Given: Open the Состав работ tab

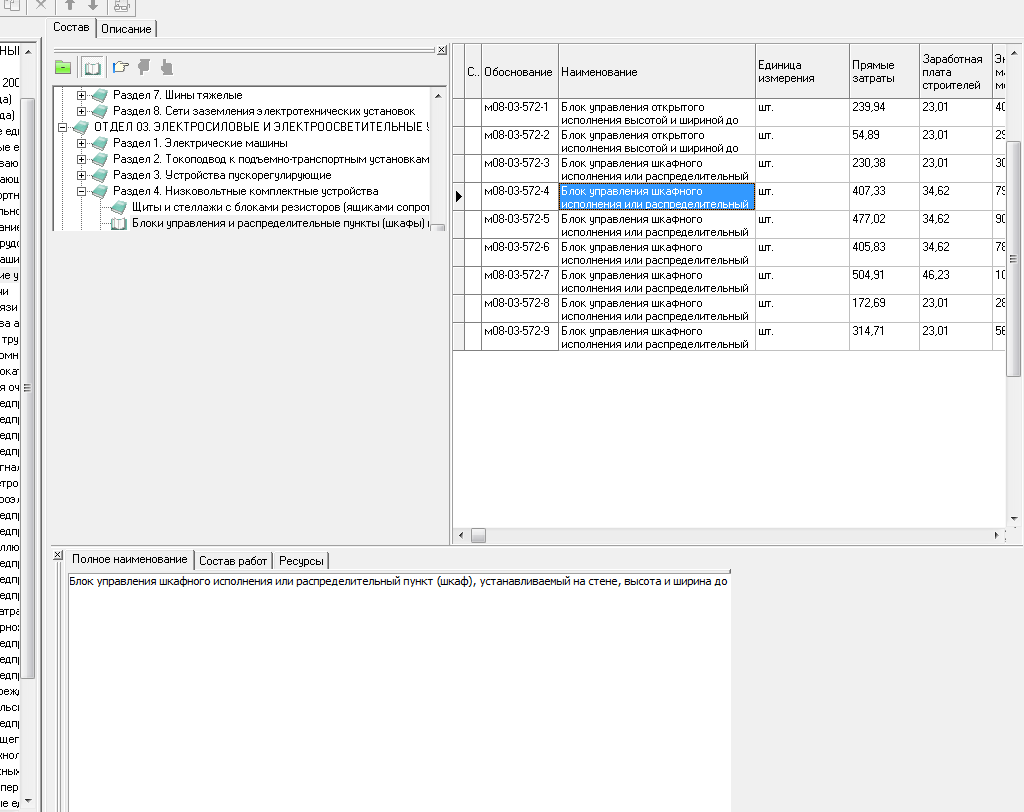Looking at the screenshot, I should tap(233, 561).
